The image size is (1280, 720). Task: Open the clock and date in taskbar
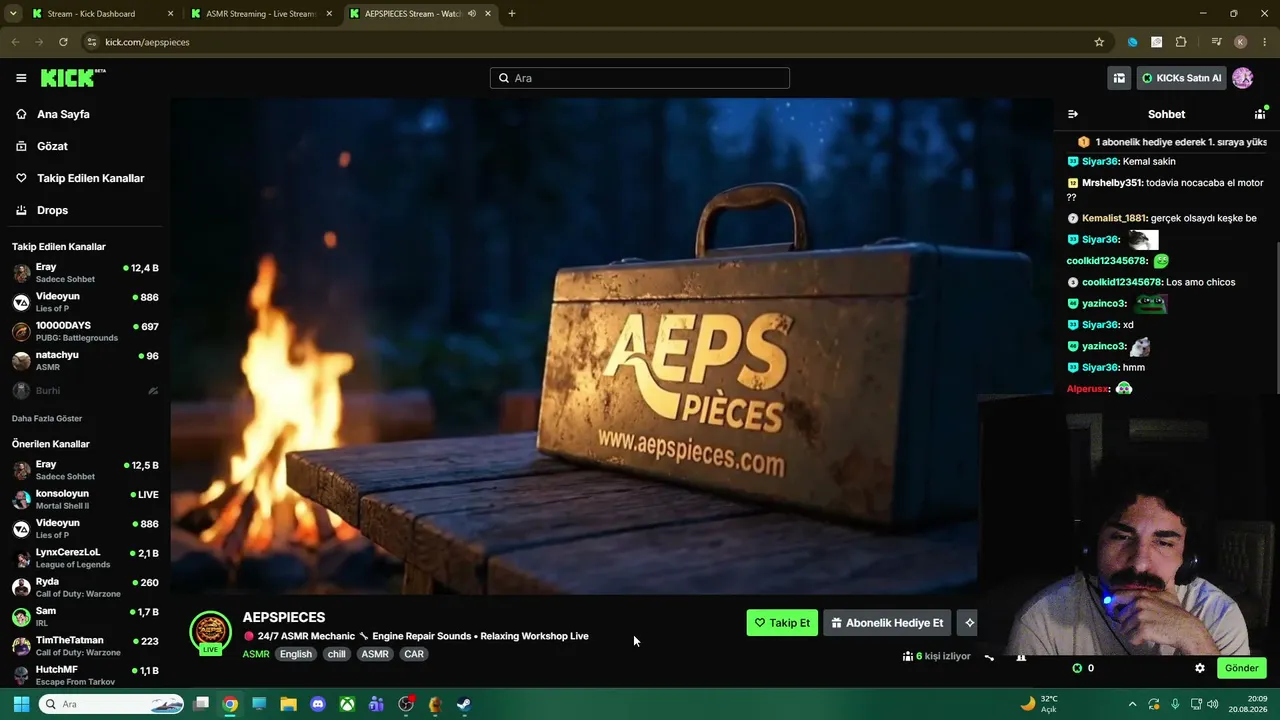point(1247,704)
